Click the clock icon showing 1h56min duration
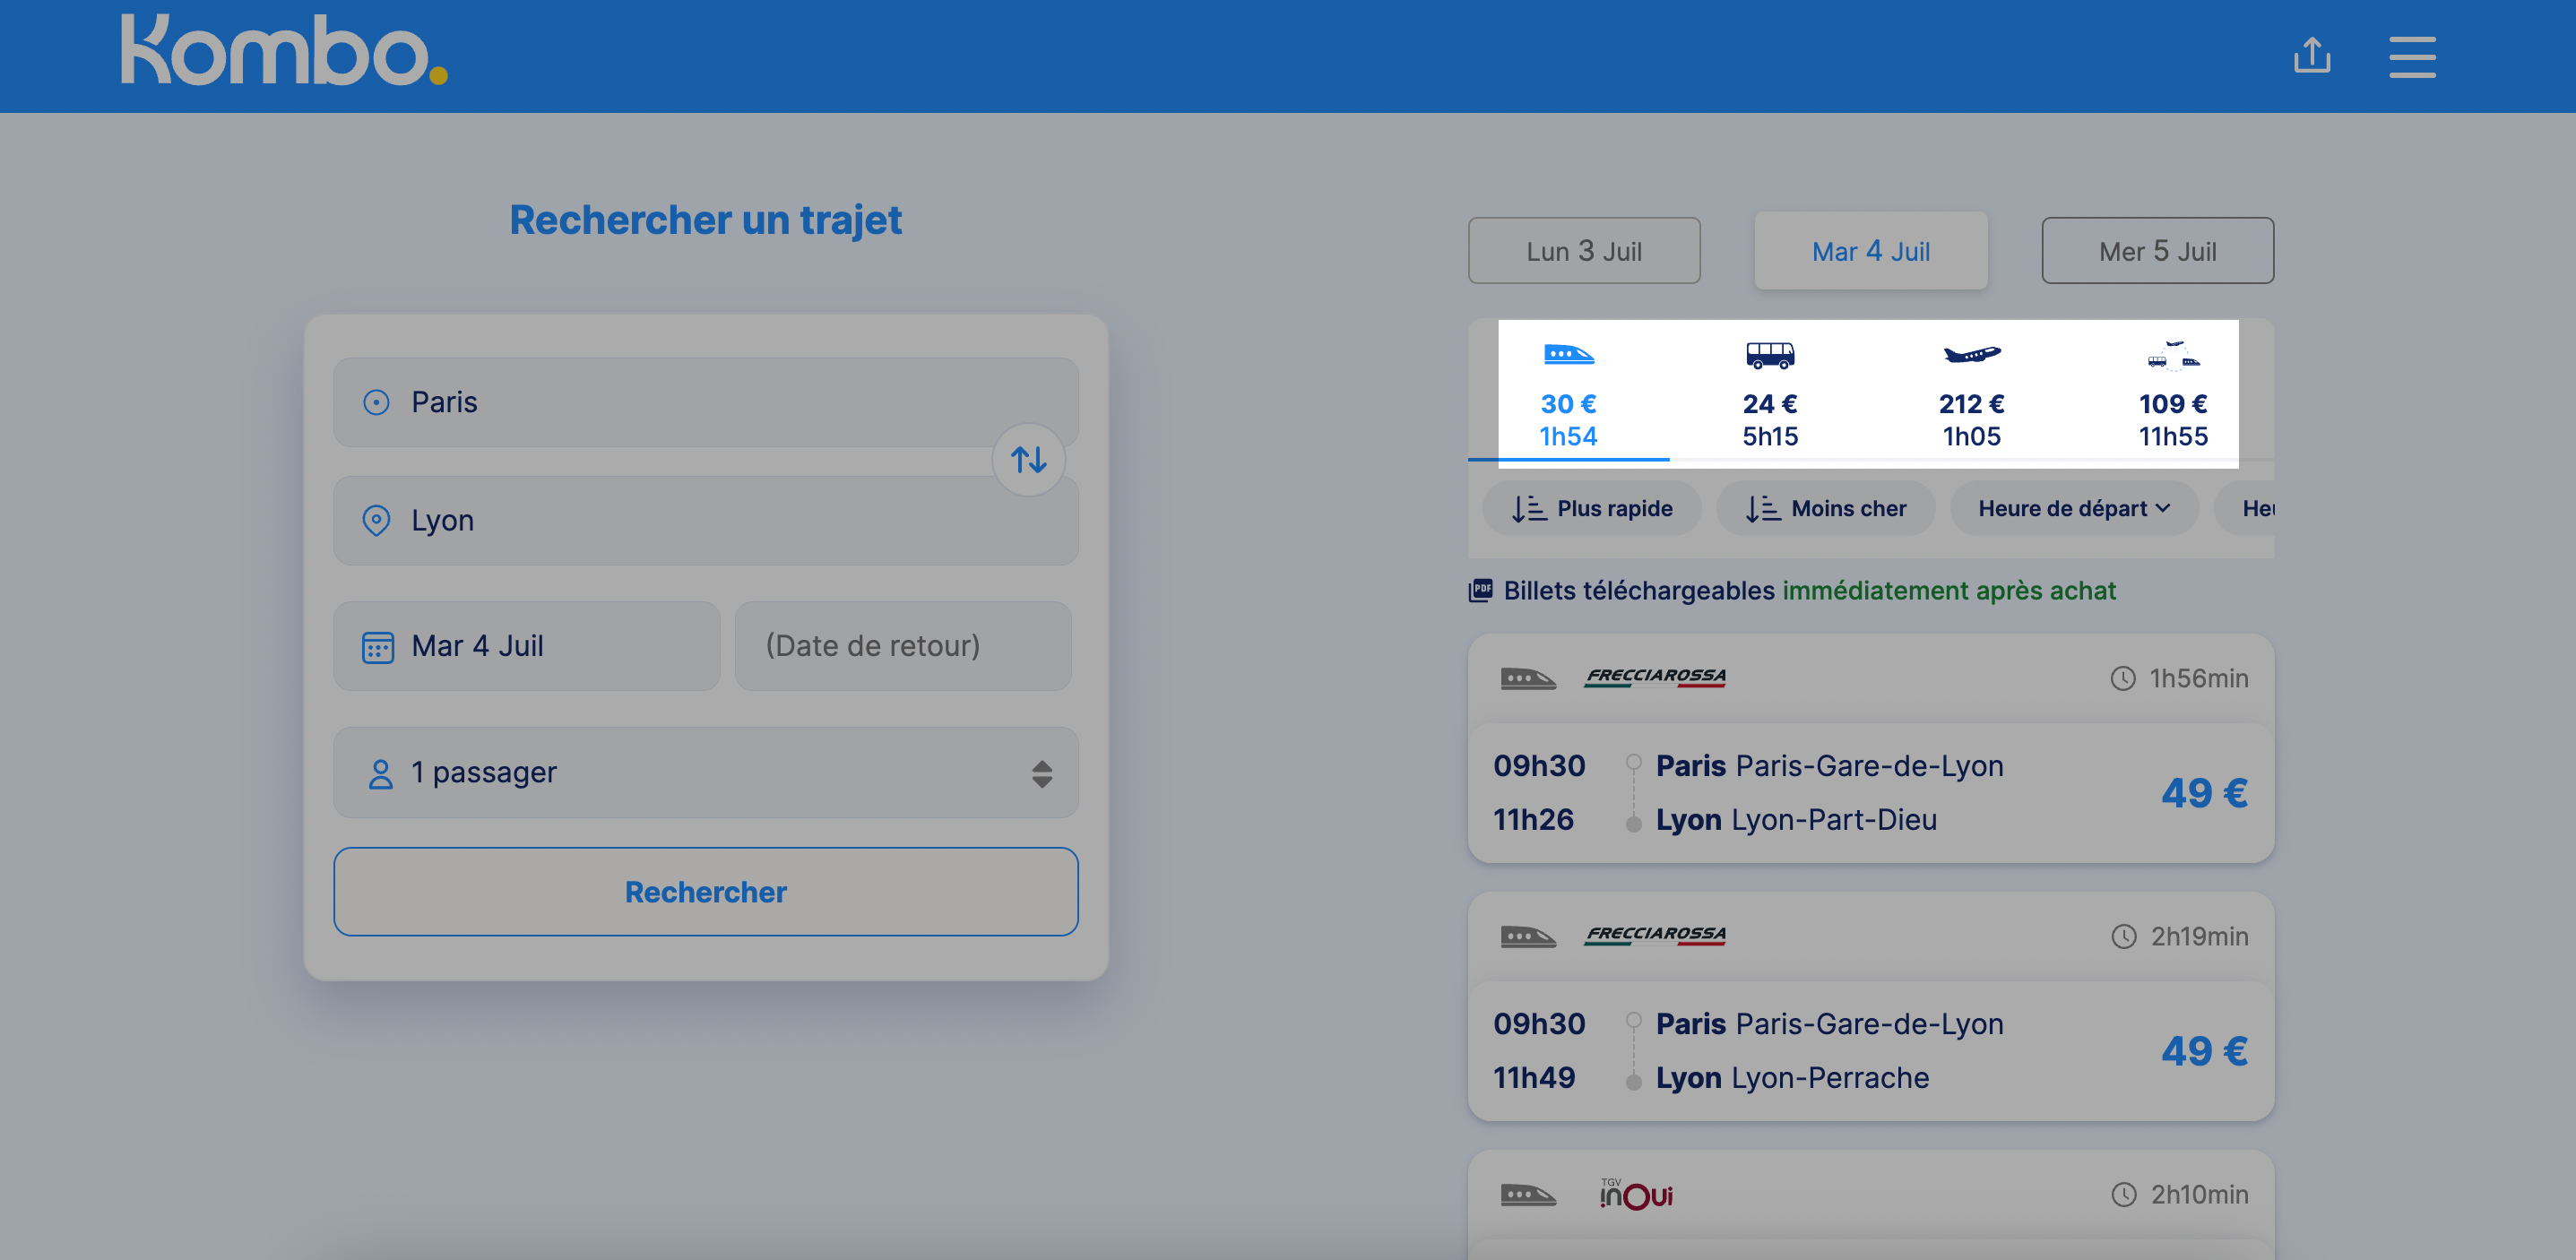Viewport: 2576px width, 1260px height. point(2122,677)
